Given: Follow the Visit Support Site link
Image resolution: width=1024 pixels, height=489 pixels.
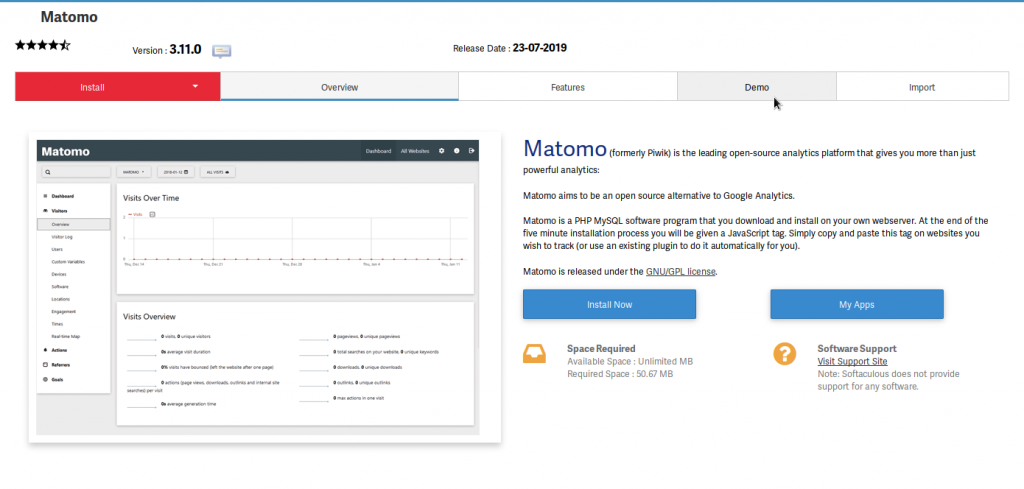Looking at the screenshot, I should [852, 361].
